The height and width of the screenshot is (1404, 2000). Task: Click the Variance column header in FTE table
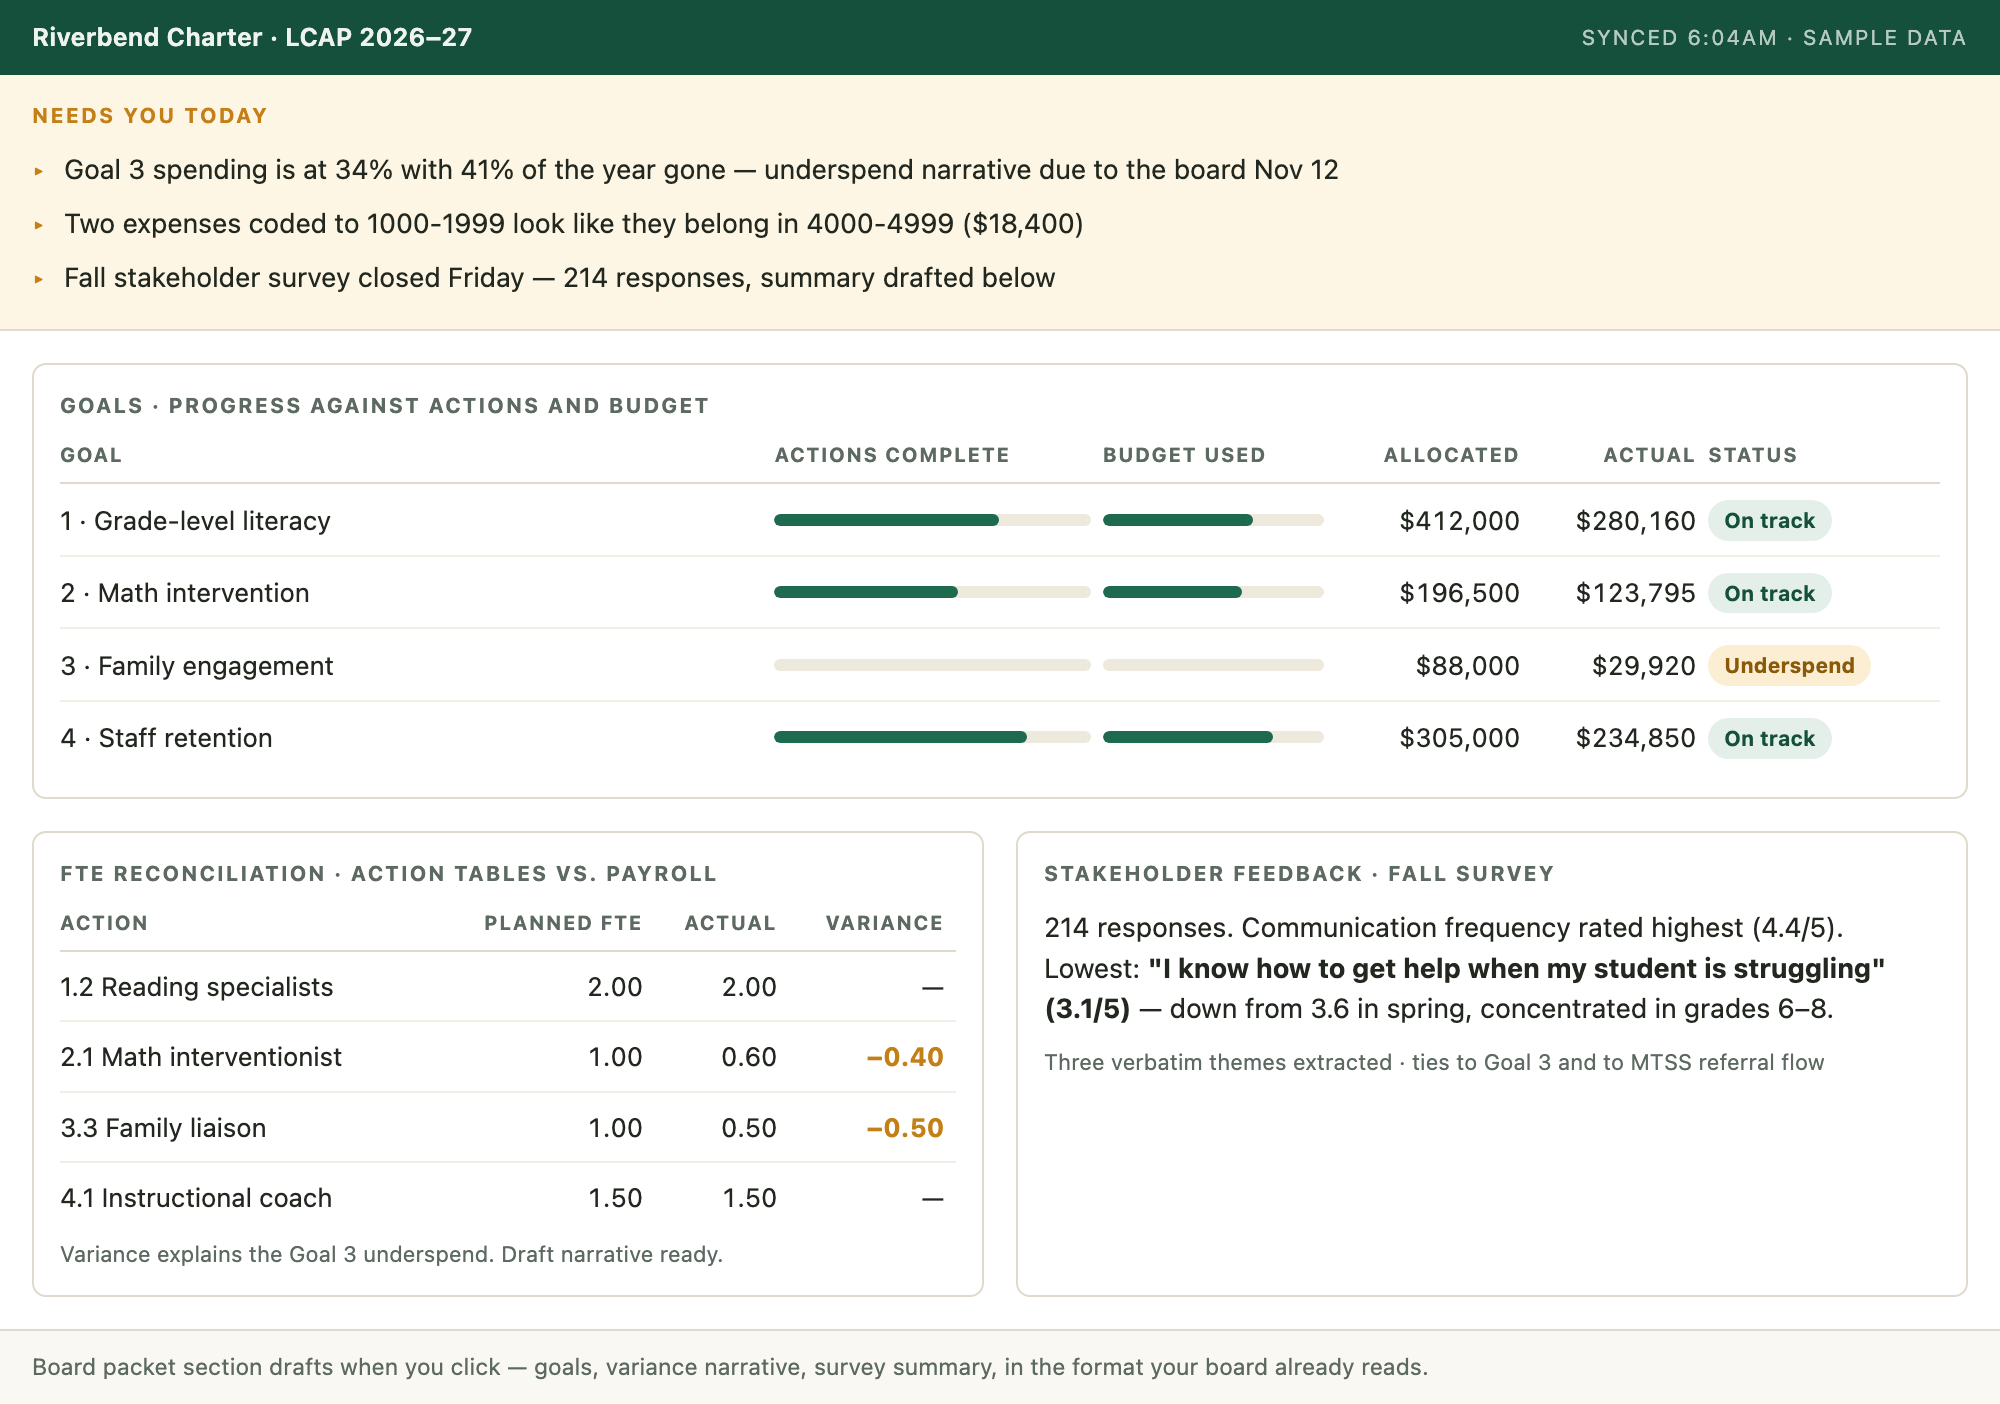point(884,923)
